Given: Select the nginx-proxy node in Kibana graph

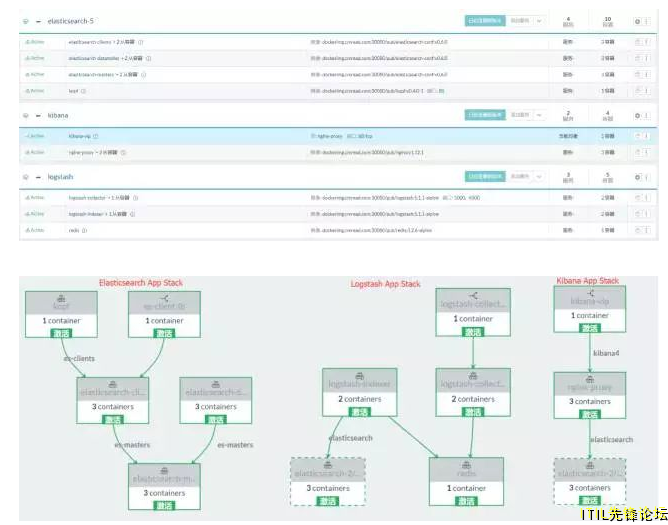Looking at the screenshot, I should [x=590, y=395].
